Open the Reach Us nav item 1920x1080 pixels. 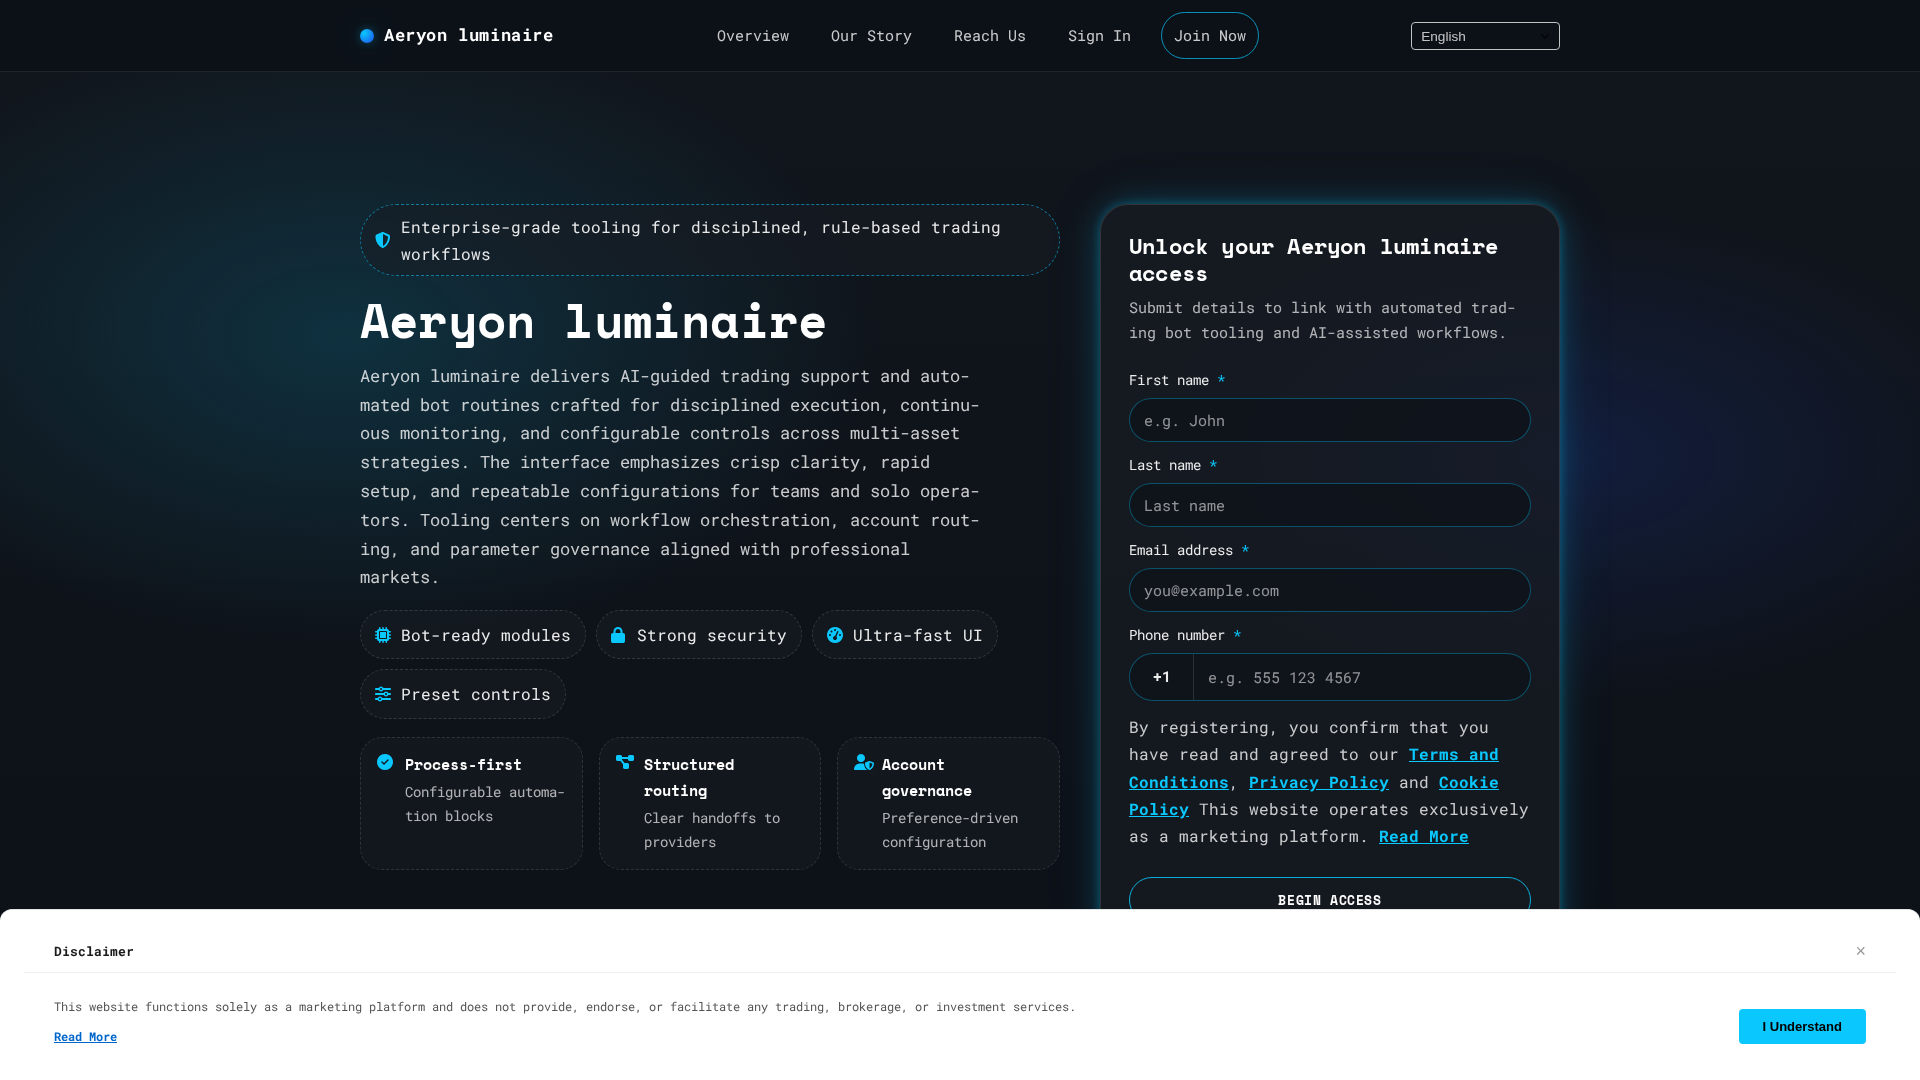pos(990,36)
